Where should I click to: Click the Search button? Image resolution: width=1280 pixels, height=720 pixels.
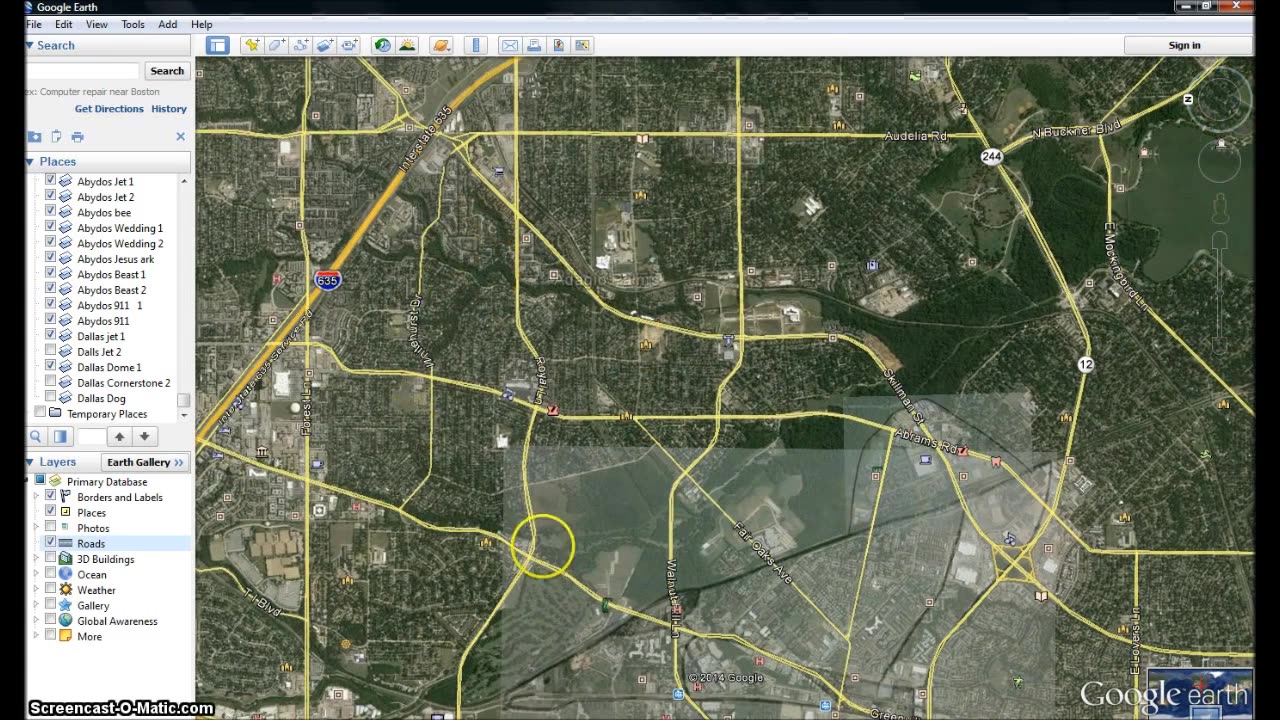pyautogui.click(x=167, y=71)
